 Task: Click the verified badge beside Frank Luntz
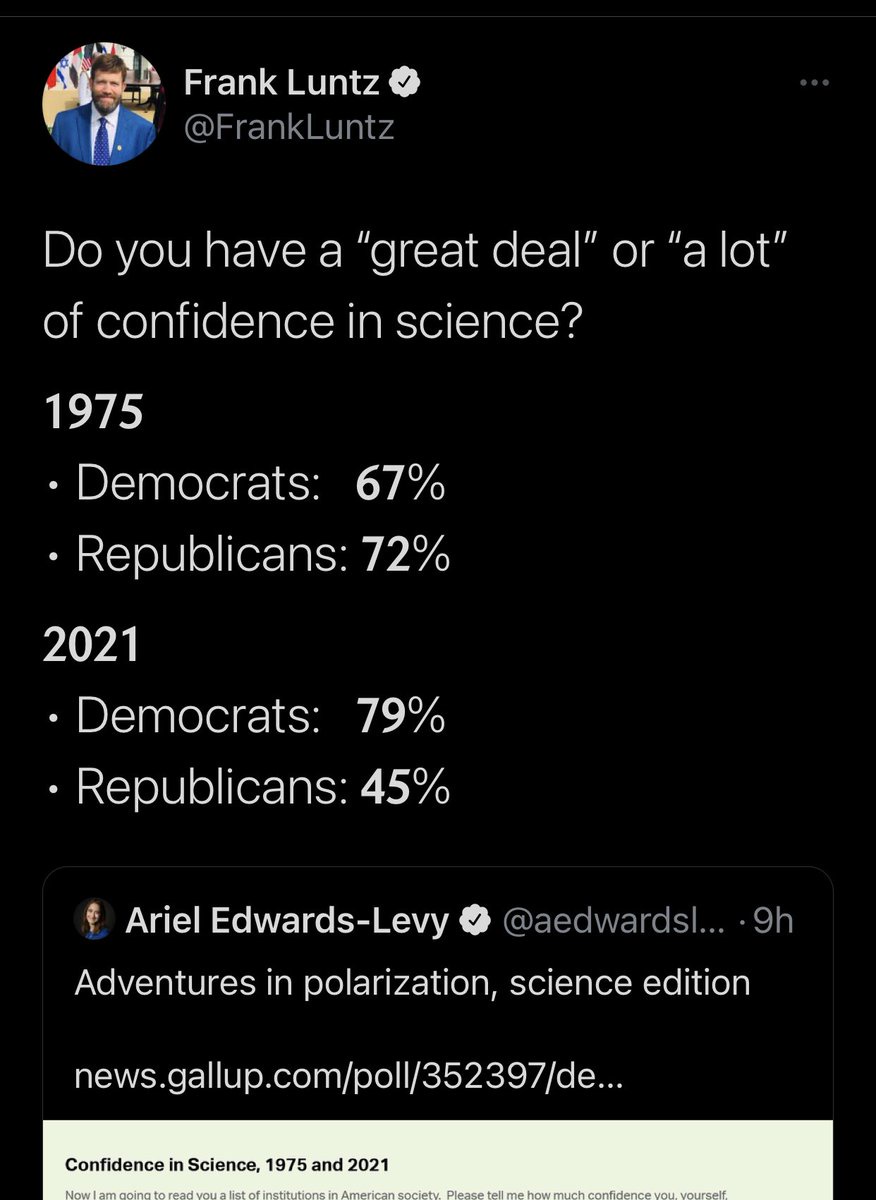click(x=404, y=84)
